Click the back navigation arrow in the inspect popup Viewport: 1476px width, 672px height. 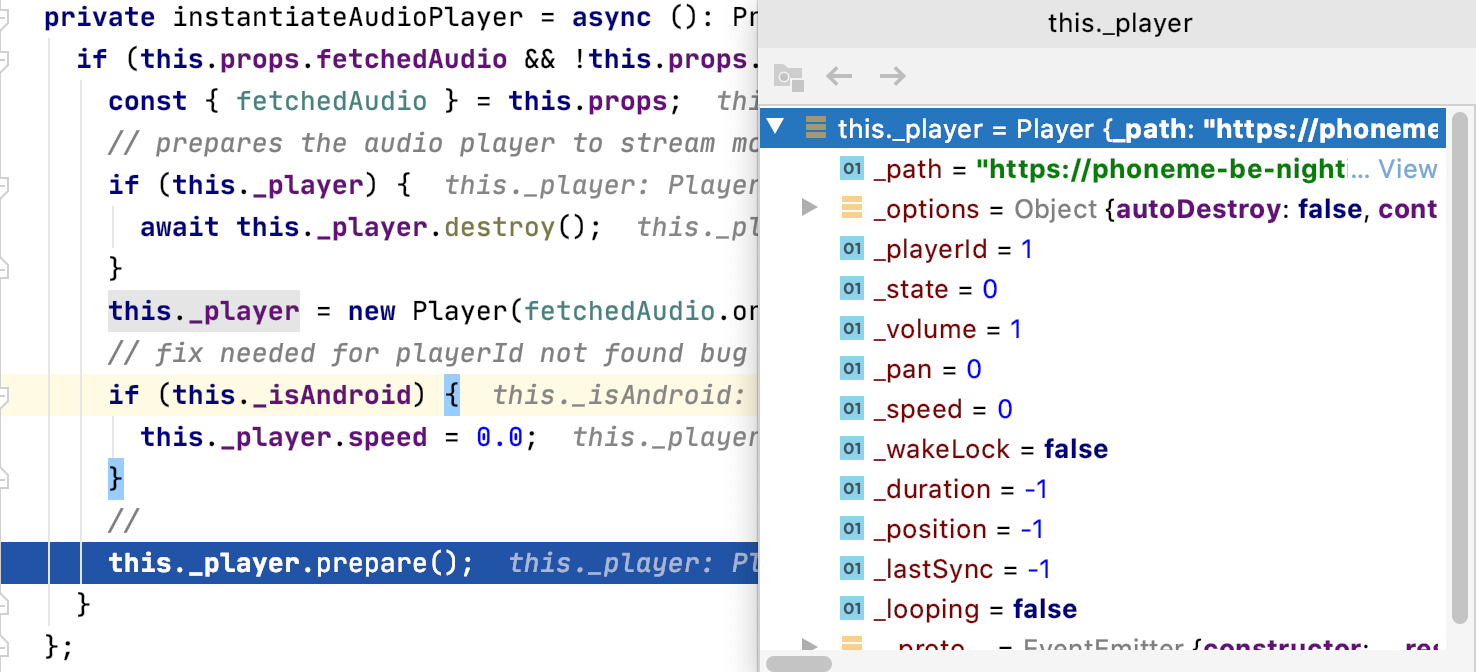(x=839, y=75)
